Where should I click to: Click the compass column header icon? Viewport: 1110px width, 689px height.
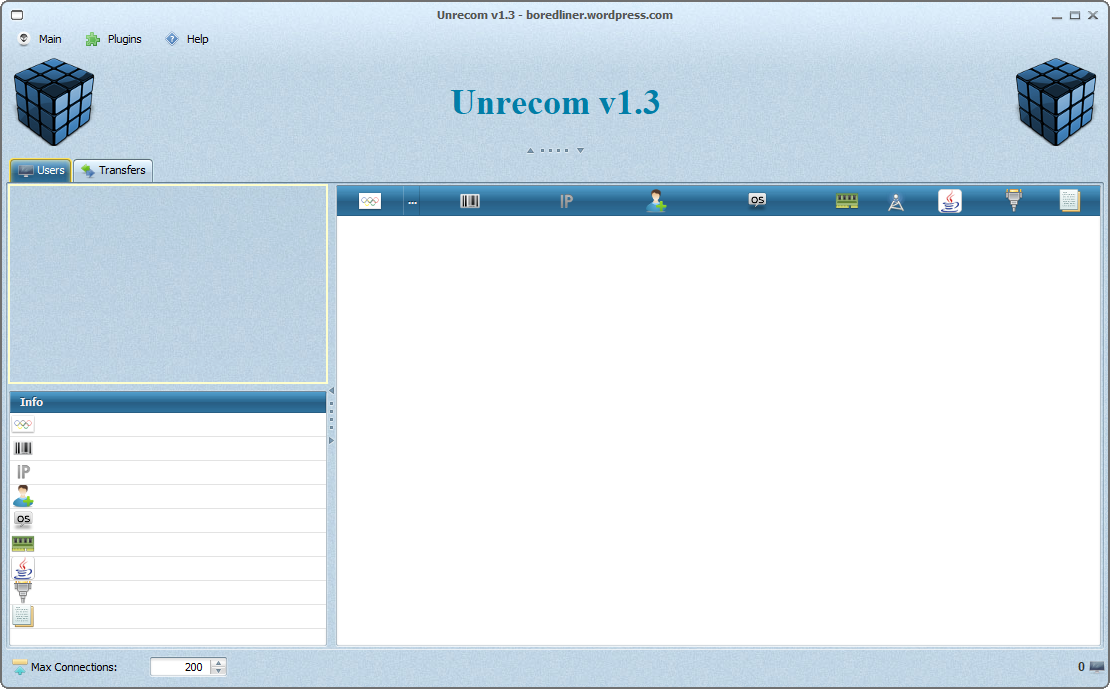[896, 202]
